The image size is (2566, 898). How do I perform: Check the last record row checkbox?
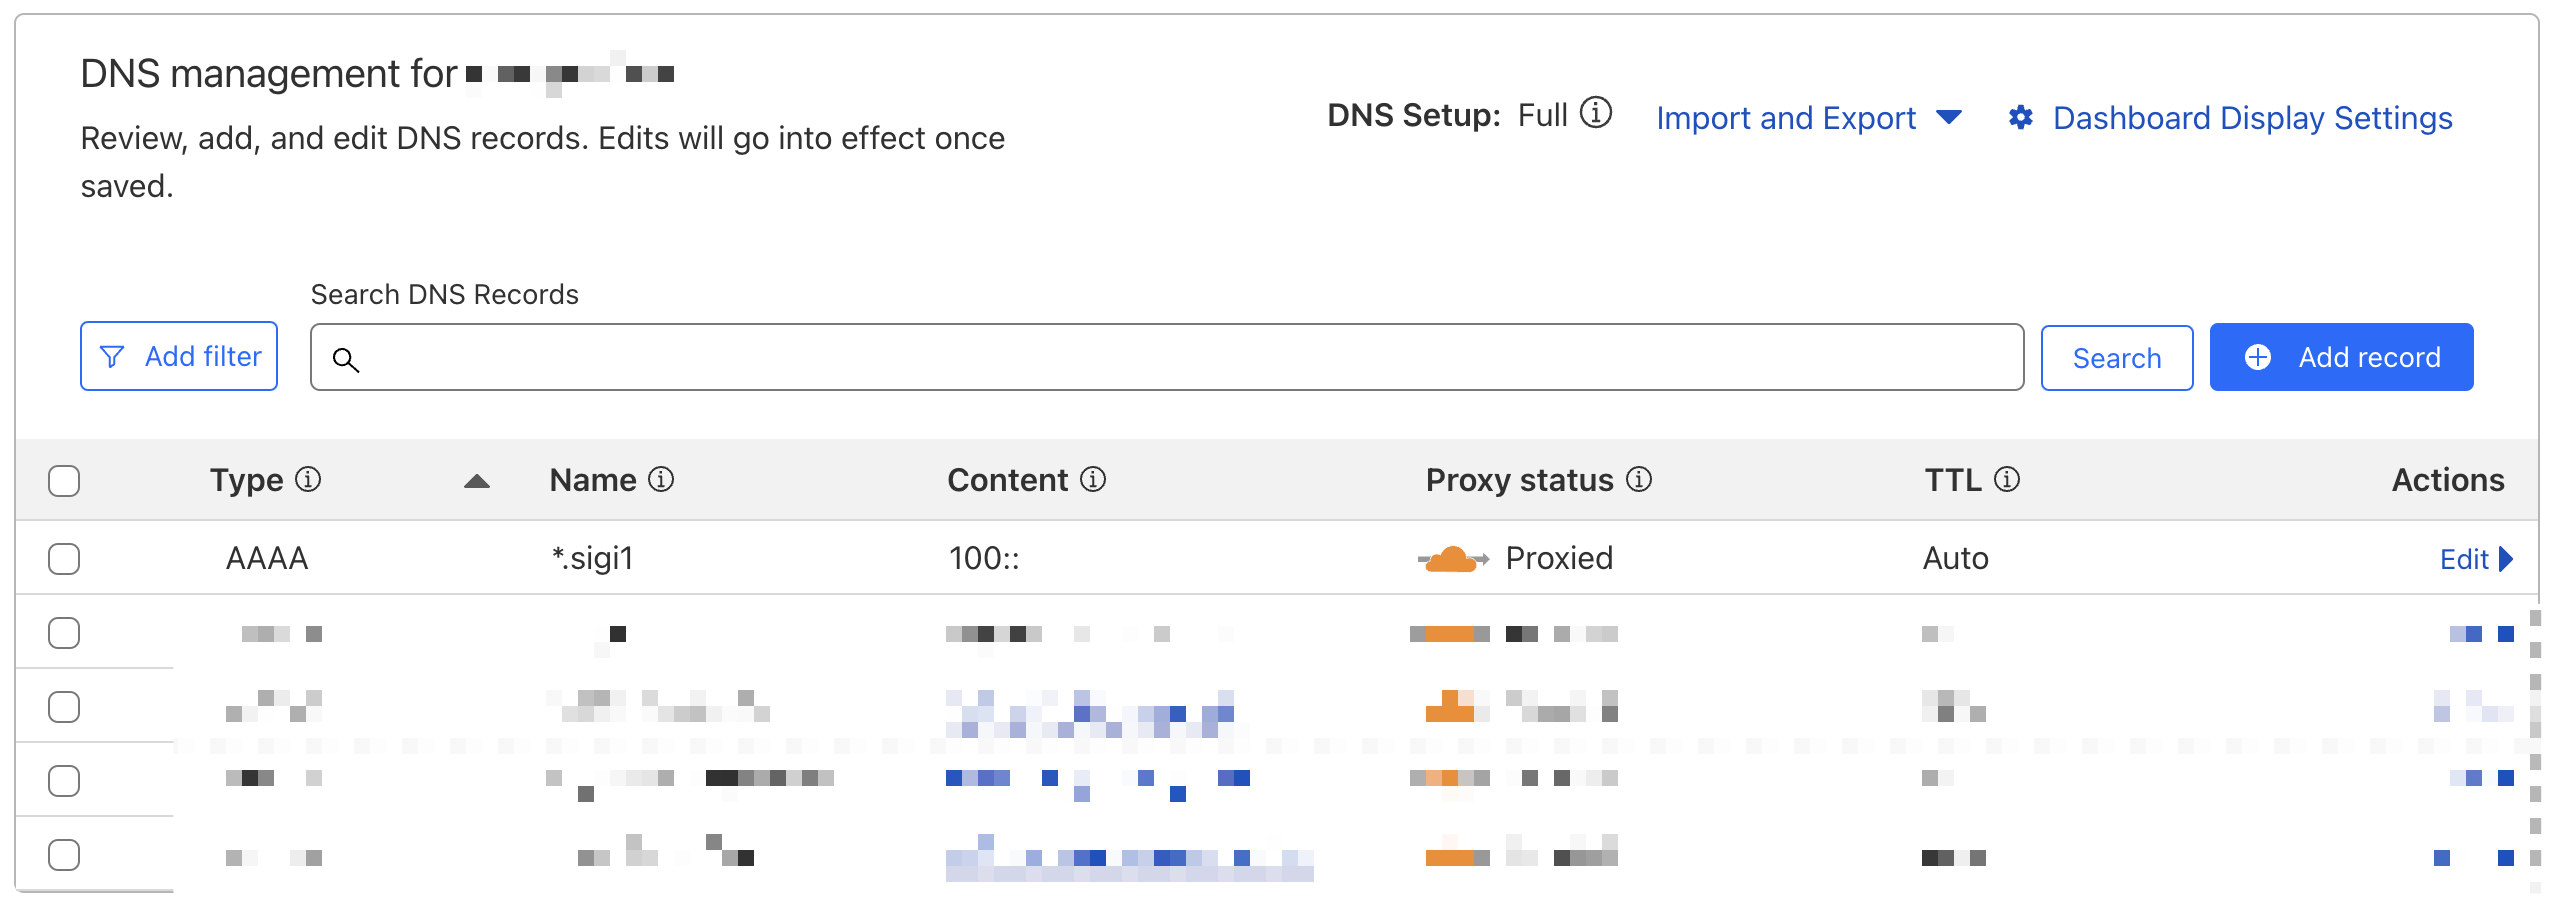64,855
